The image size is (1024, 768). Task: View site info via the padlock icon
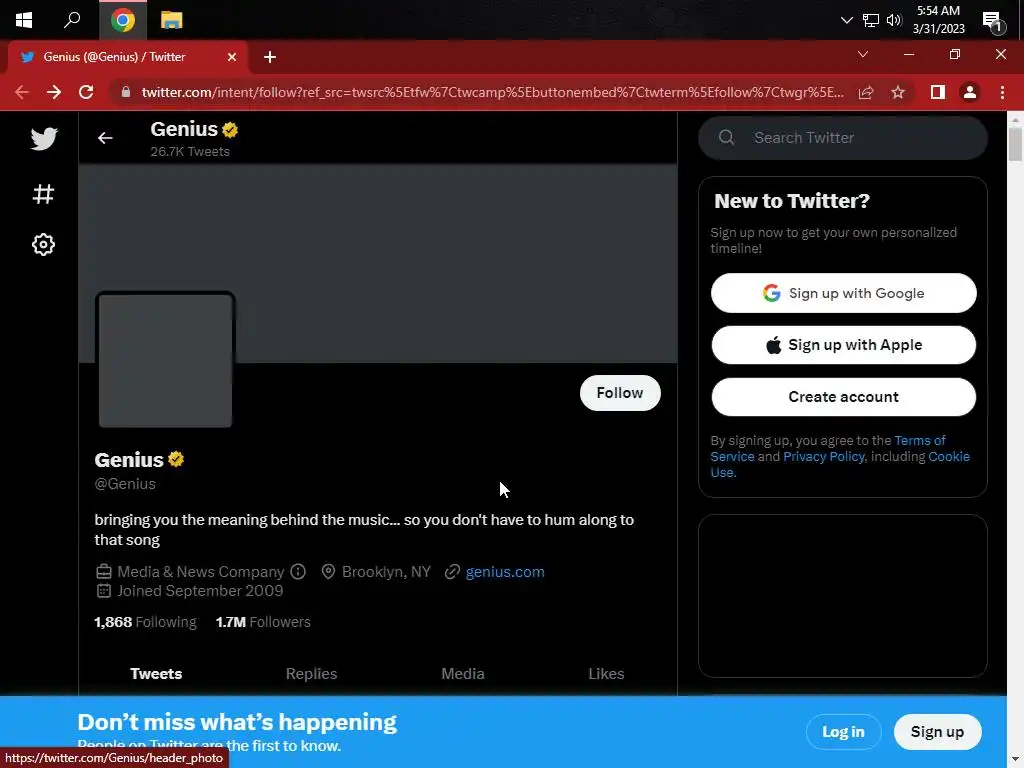125,92
